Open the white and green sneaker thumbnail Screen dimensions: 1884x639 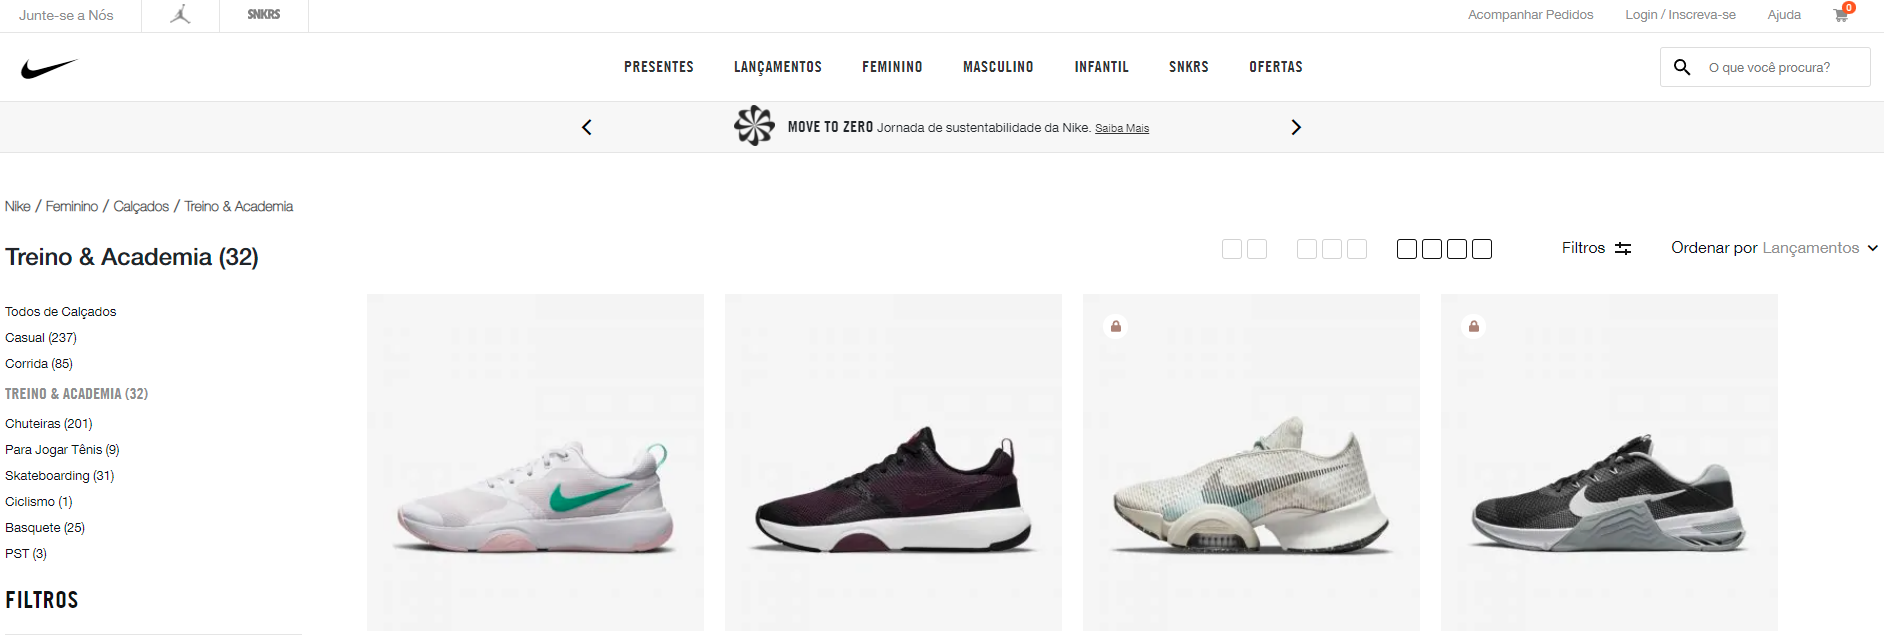[x=535, y=462]
